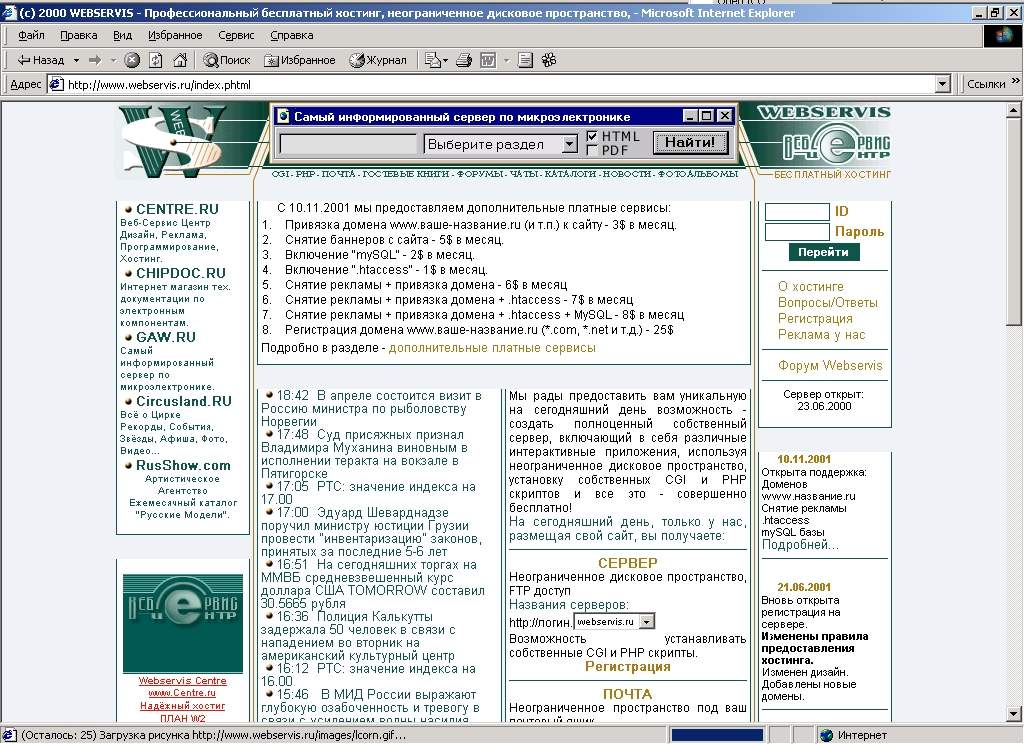Print the page with the printer icon
The height and width of the screenshot is (744, 1024).
464,60
